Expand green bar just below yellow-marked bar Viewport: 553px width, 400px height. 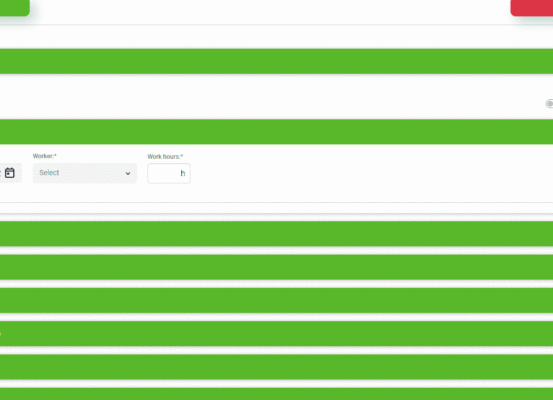tap(276, 367)
